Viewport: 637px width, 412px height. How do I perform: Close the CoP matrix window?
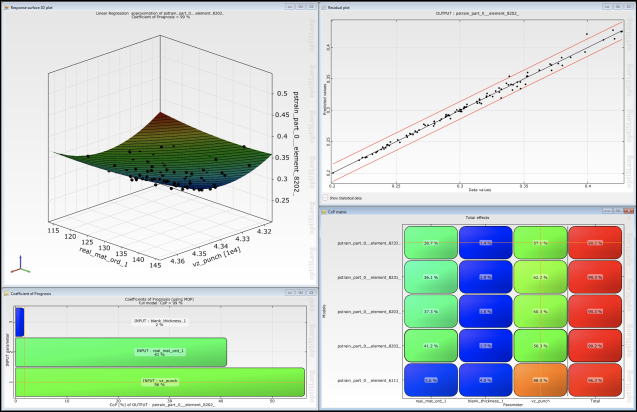click(x=628, y=211)
